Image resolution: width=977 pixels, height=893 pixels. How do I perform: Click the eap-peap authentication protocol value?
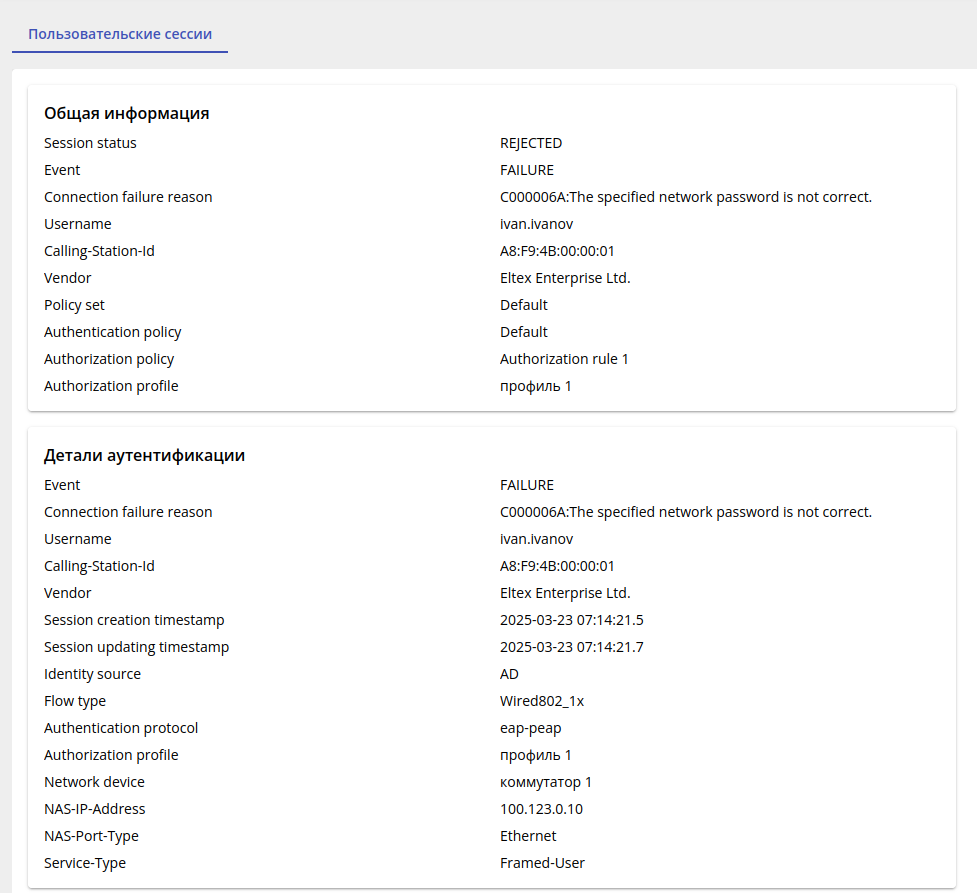532,728
